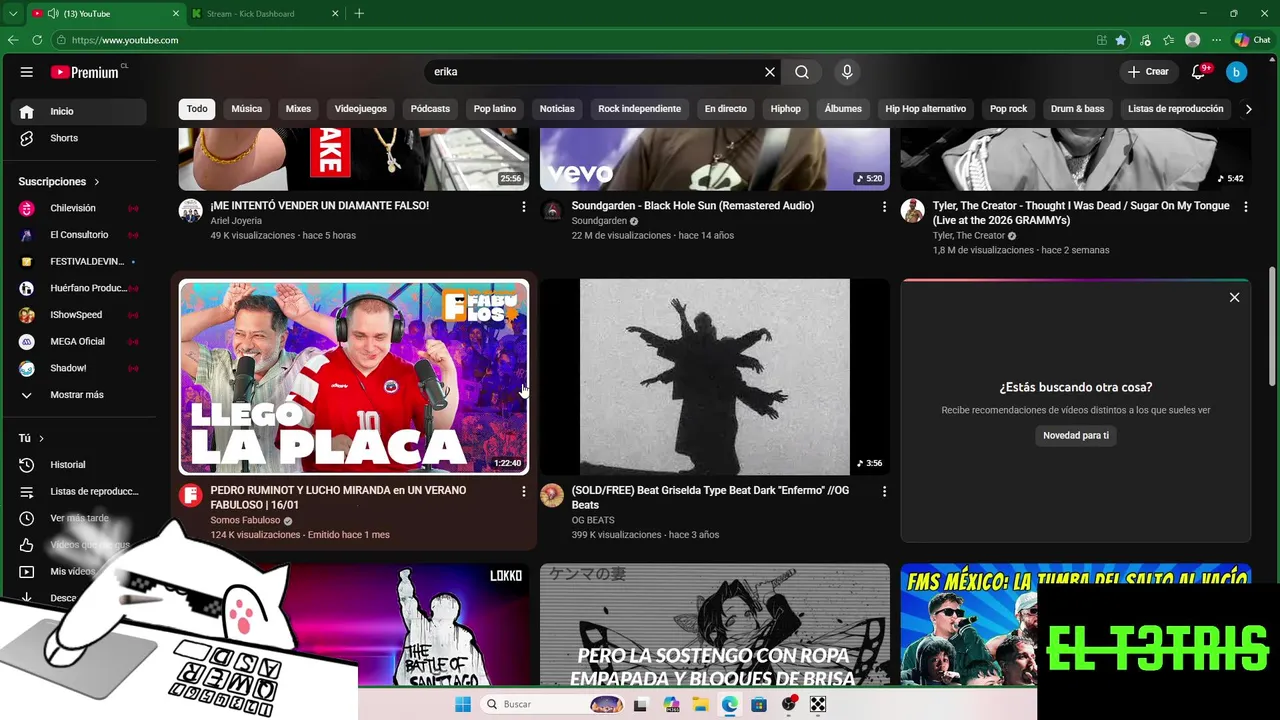Play the LLEGÓ LA PLACA thumbnail
Screen dimensions: 1280x720
coord(354,377)
